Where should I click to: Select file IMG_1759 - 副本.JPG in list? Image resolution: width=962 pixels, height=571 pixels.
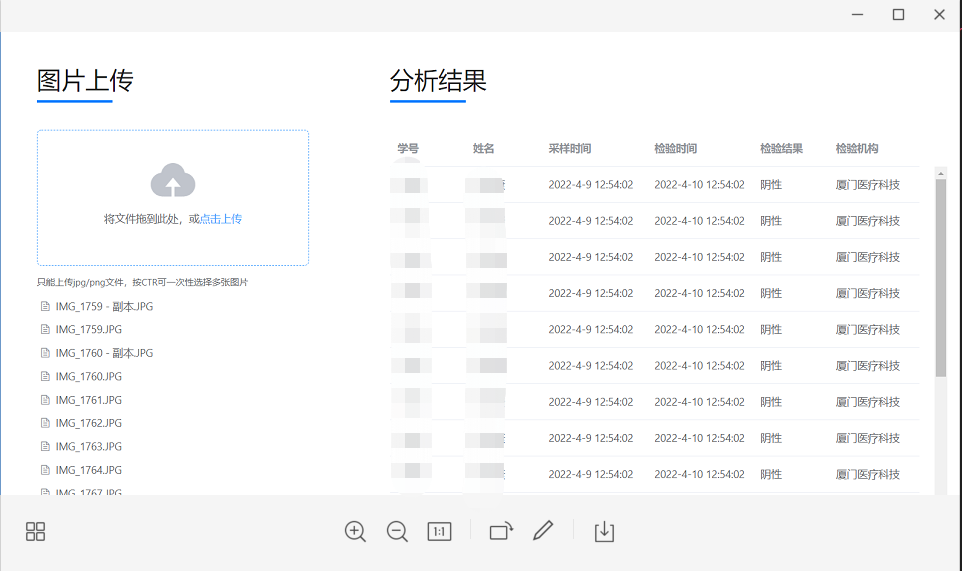point(104,306)
